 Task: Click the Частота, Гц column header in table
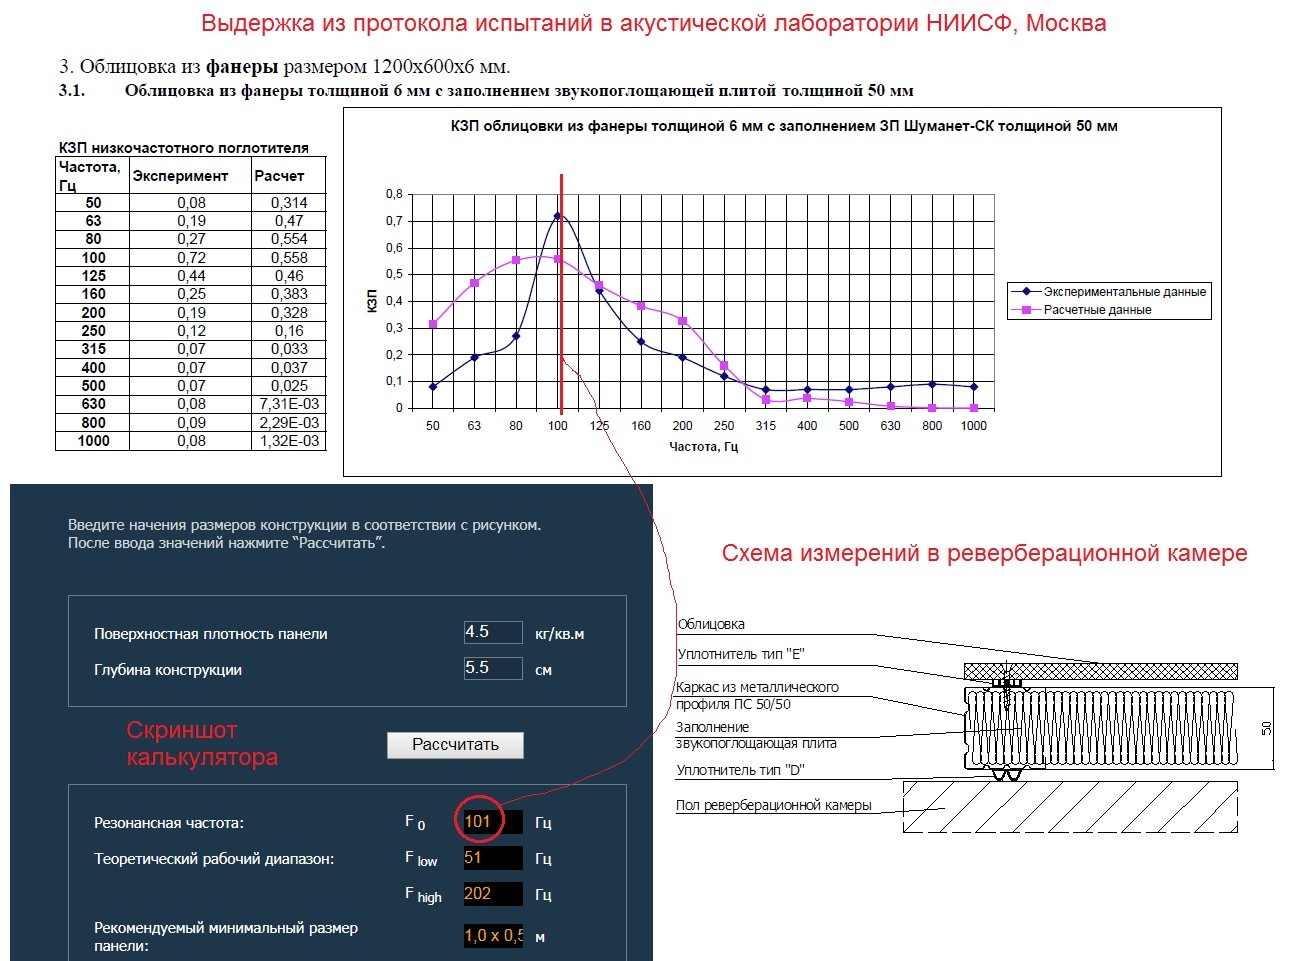90,176
